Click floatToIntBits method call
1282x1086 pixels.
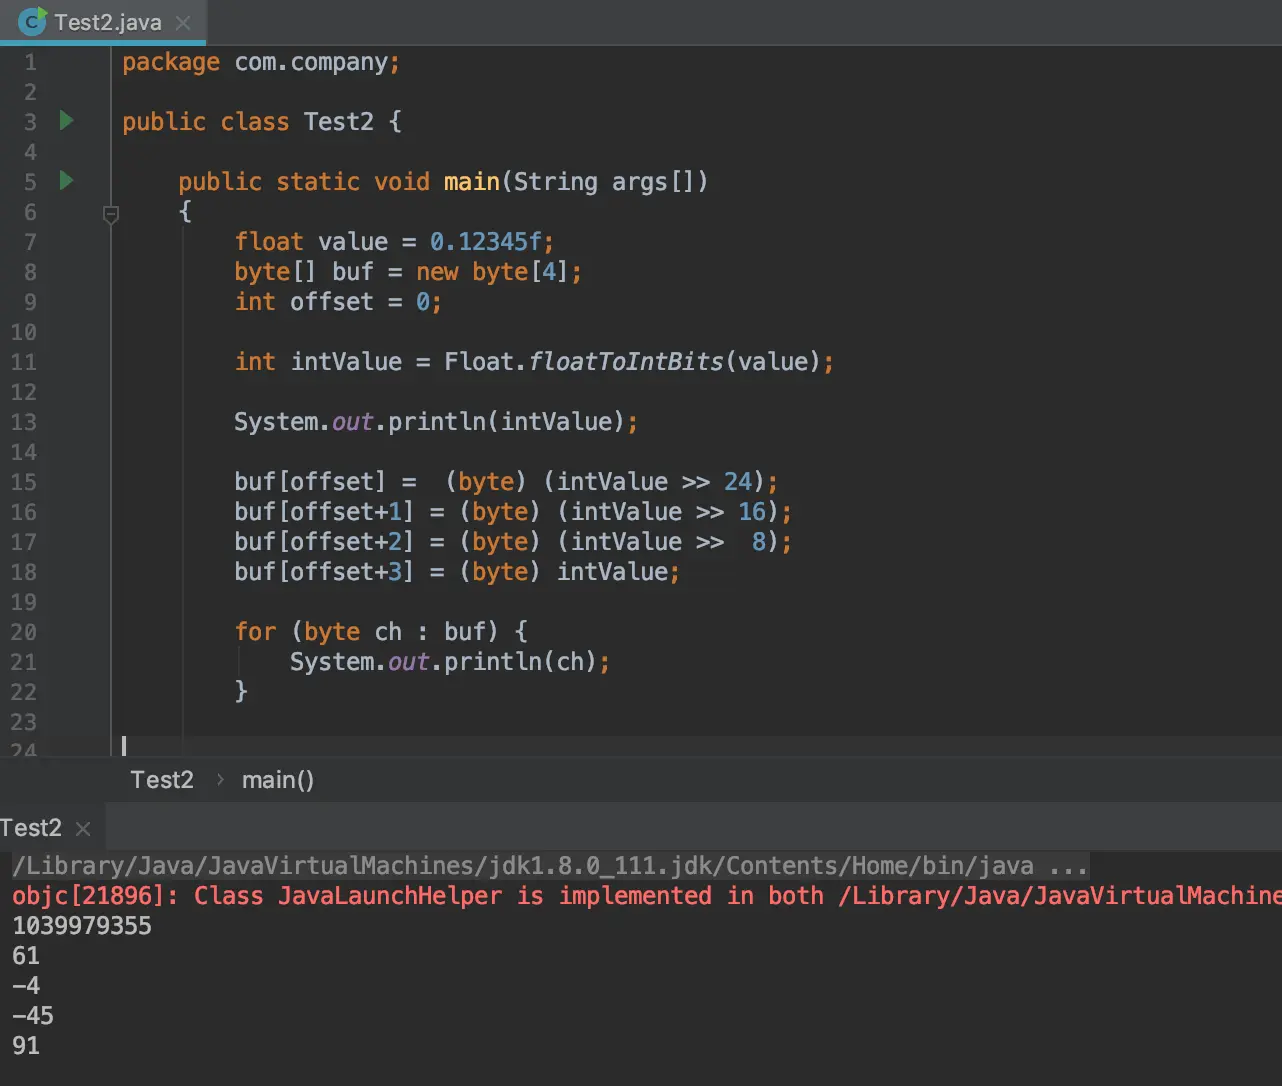[626, 362]
